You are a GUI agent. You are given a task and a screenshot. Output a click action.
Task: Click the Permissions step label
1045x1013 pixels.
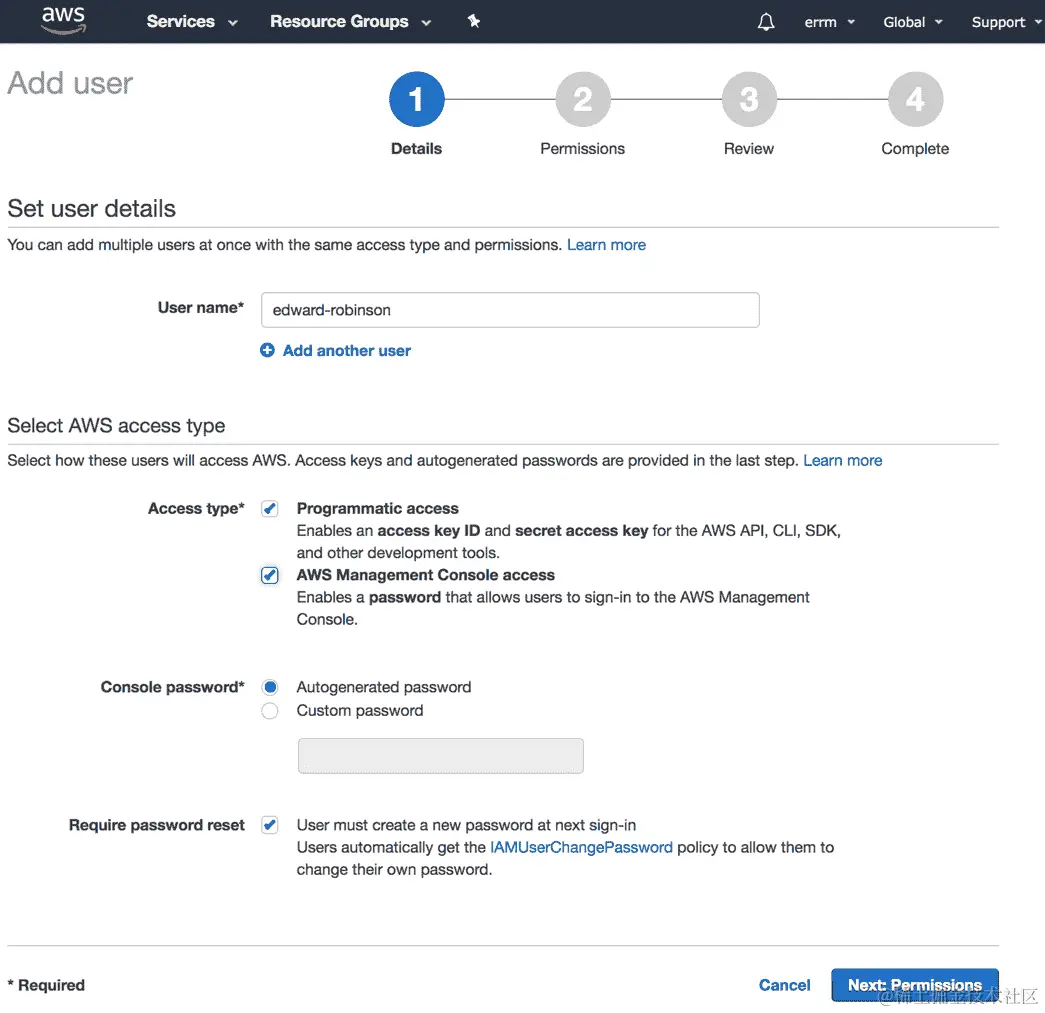(x=582, y=149)
